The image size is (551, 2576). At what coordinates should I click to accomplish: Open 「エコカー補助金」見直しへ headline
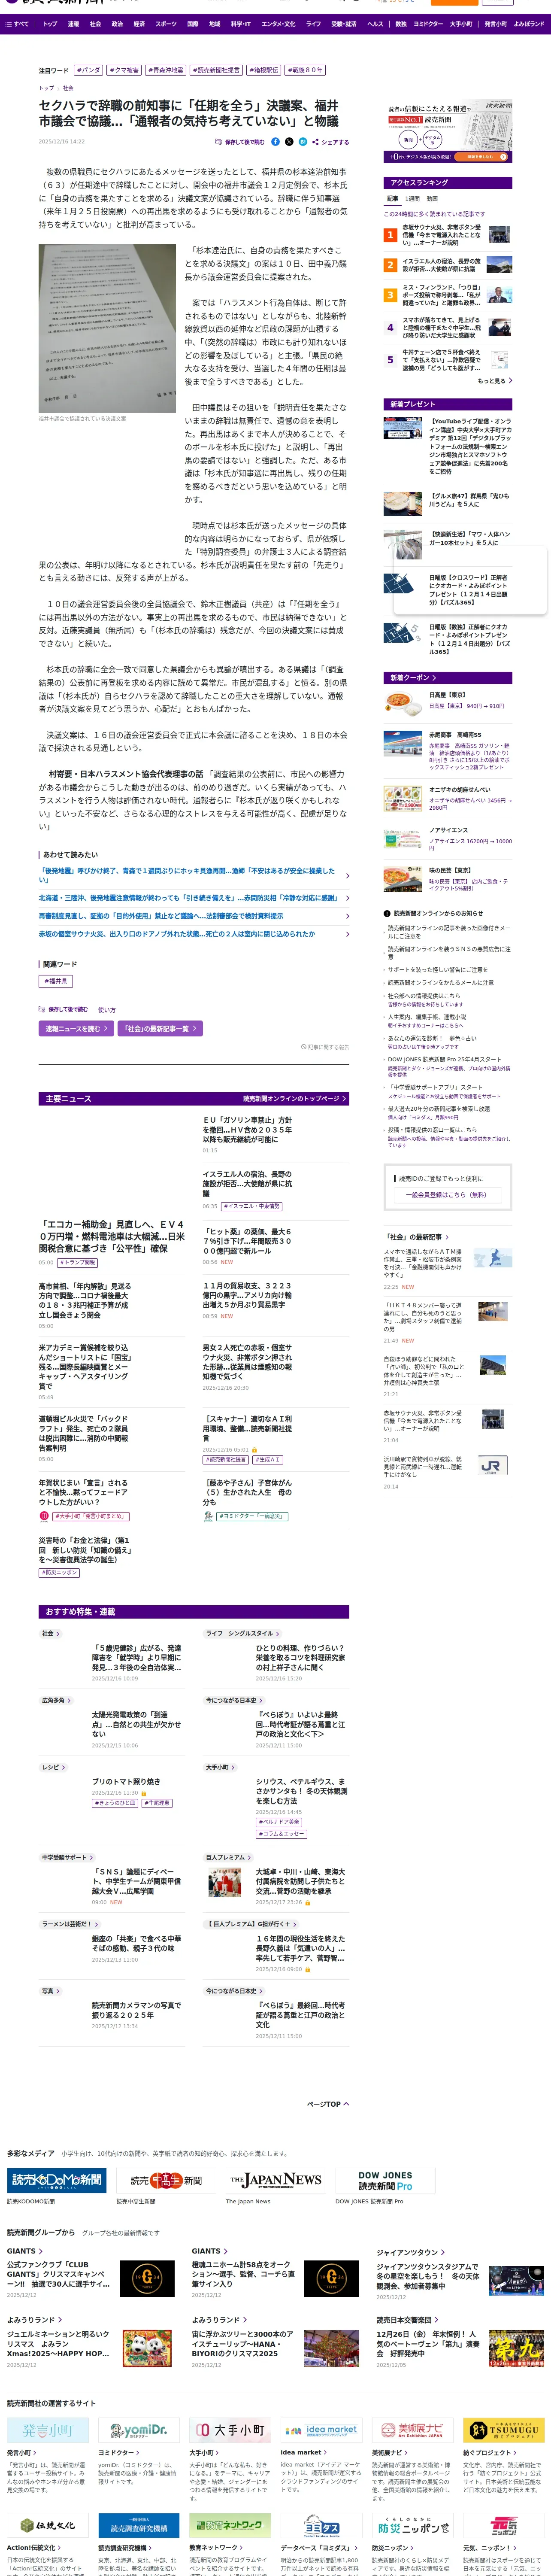tap(112, 1236)
